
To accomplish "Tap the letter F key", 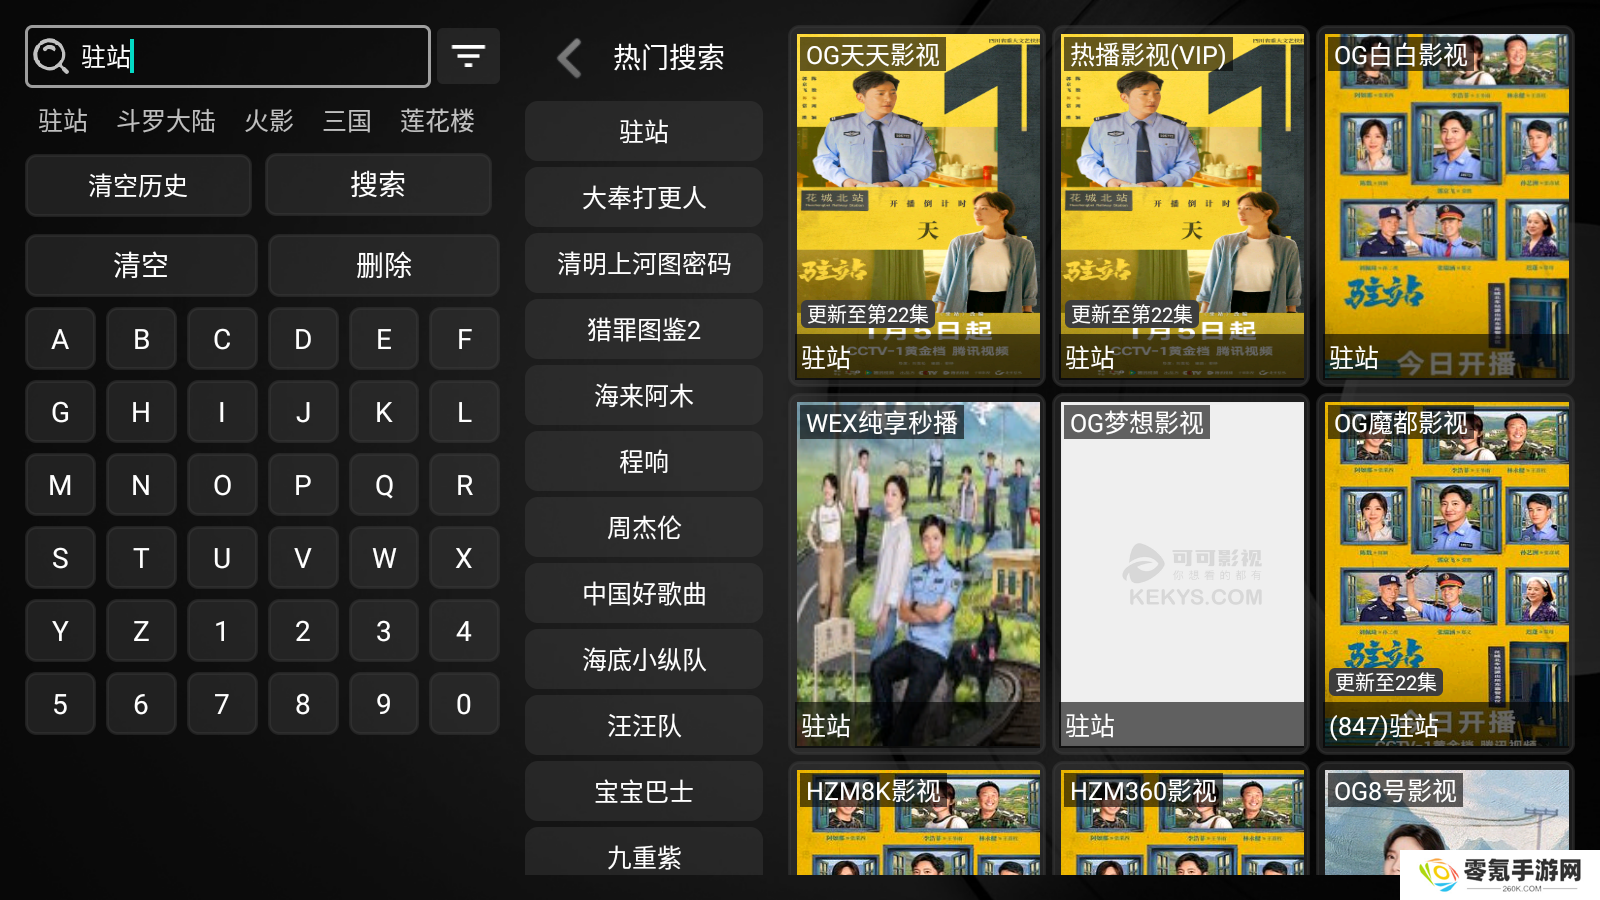I will [x=464, y=339].
